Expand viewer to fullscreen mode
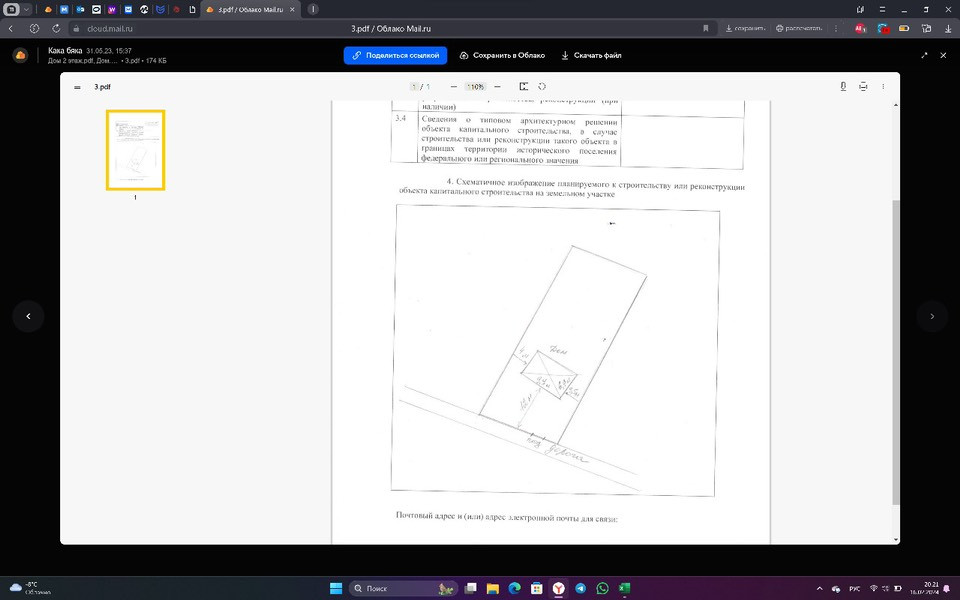Image resolution: width=960 pixels, height=600 pixels. pyautogui.click(x=924, y=55)
